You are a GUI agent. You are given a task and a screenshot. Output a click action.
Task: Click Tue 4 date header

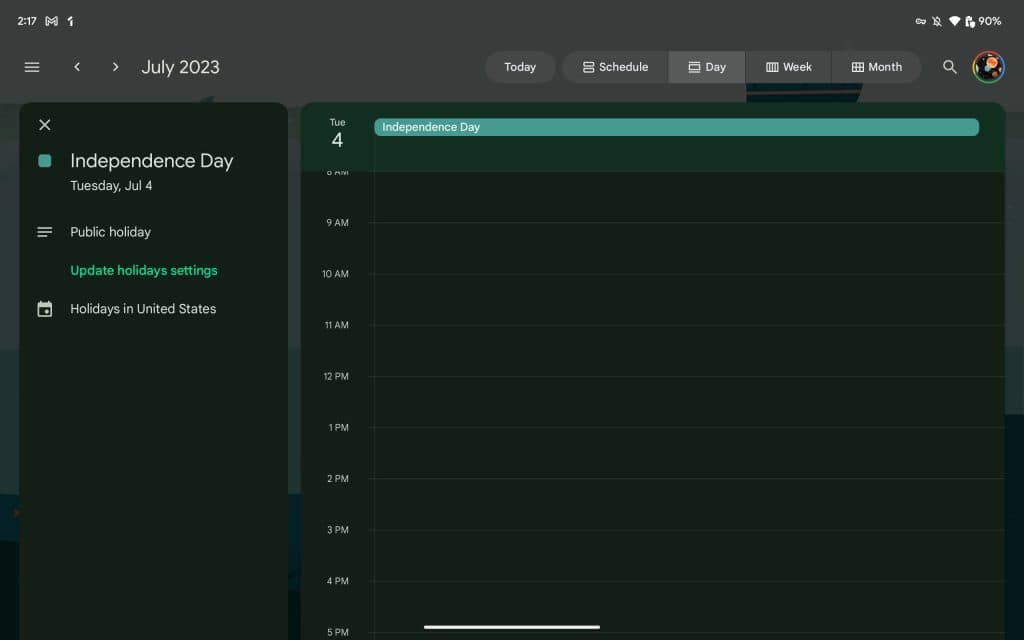click(x=337, y=132)
